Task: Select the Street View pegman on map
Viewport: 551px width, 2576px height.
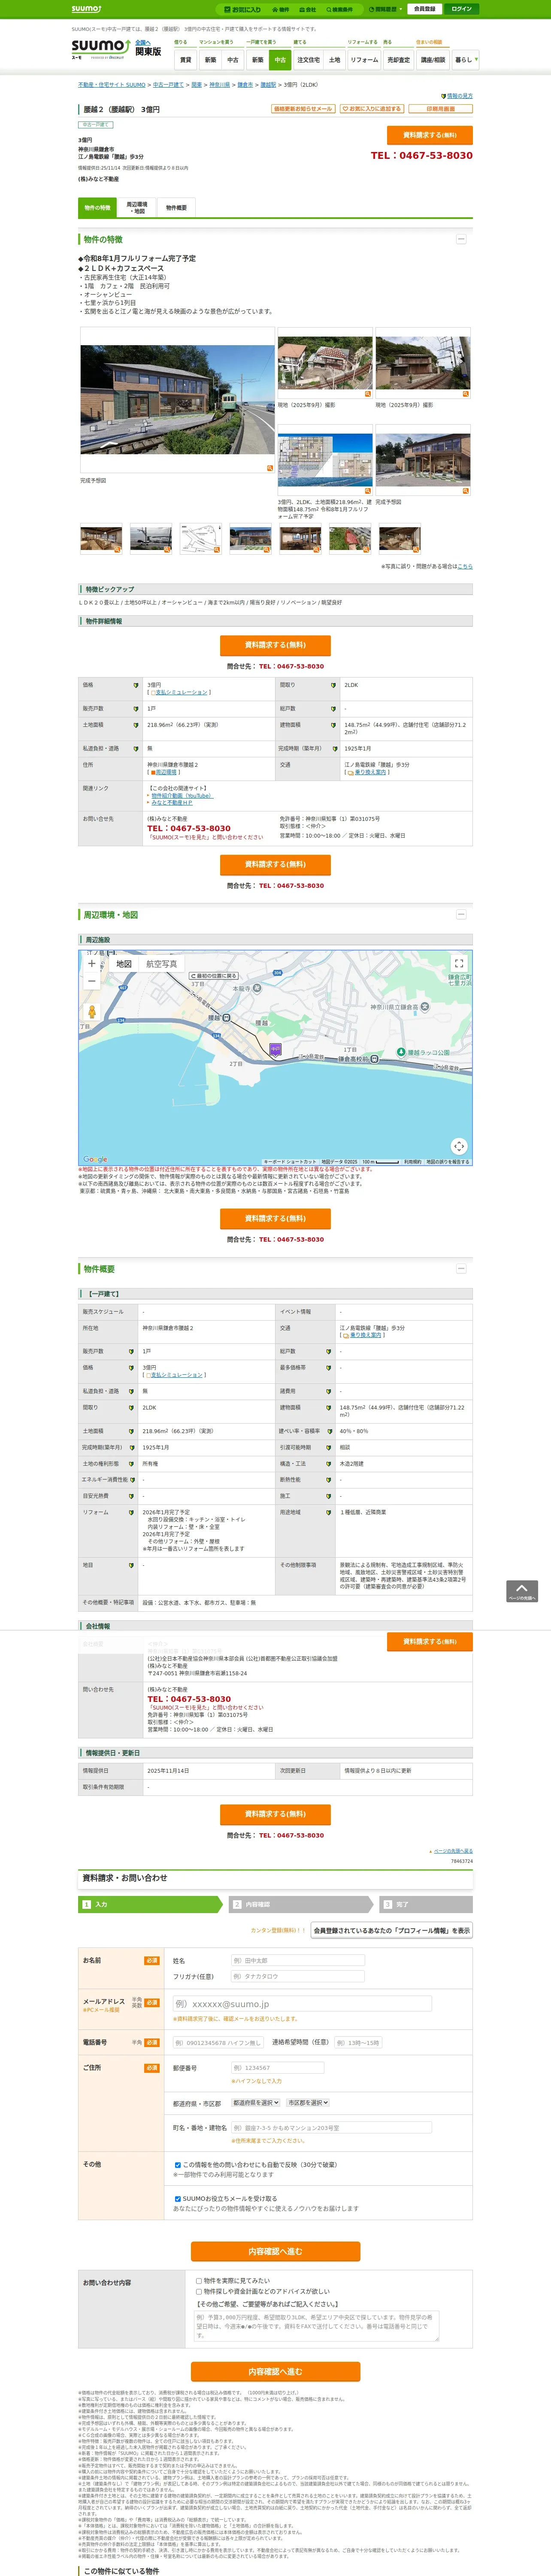Action: [91, 1012]
